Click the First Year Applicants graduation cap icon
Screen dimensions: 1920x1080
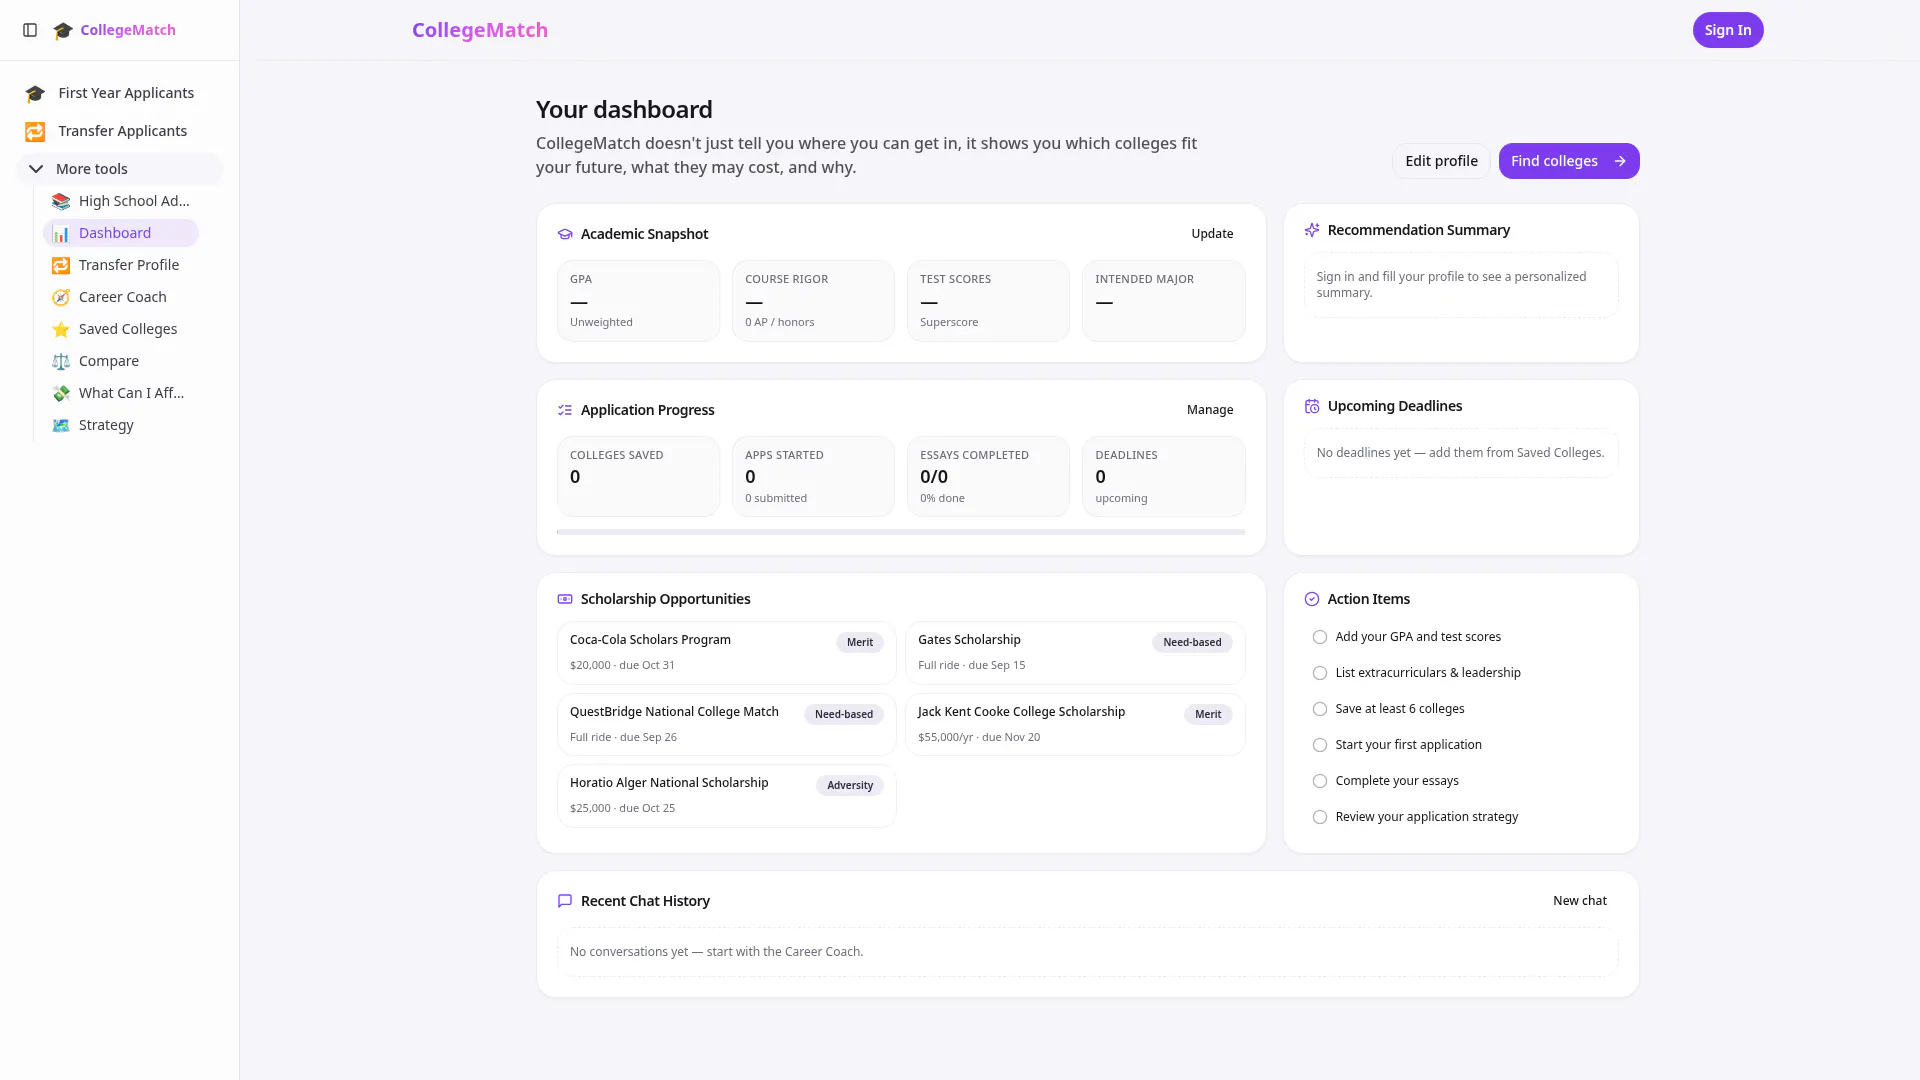[x=35, y=93]
